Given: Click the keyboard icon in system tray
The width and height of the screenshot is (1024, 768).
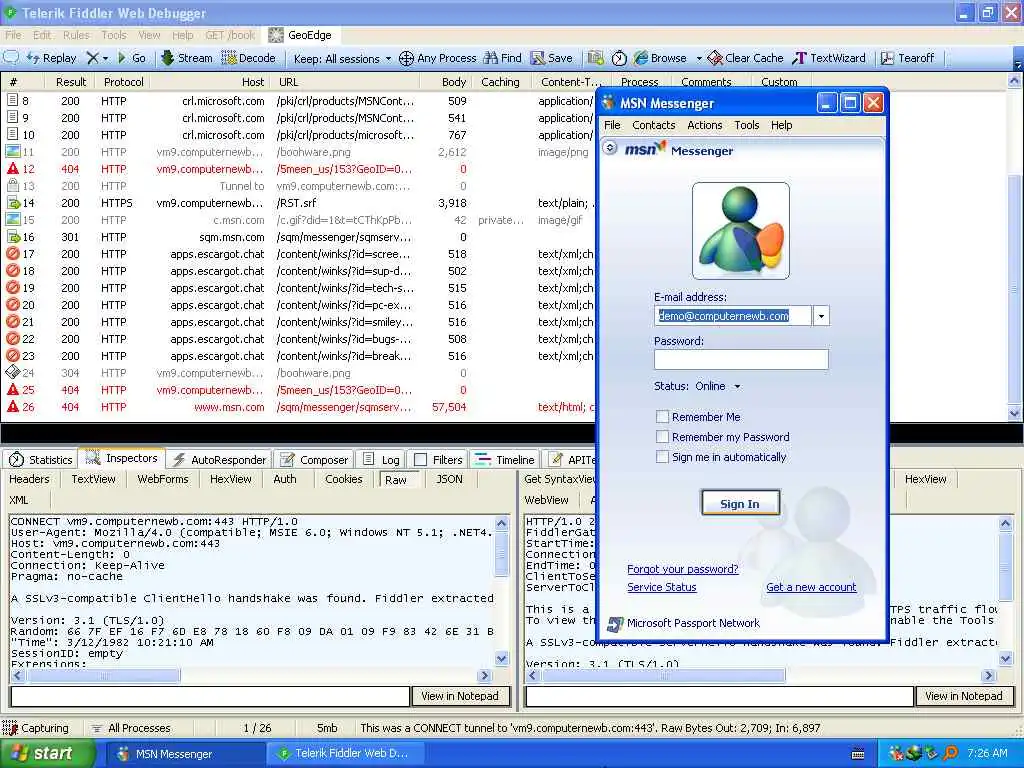Looking at the screenshot, I should [858, 754].
